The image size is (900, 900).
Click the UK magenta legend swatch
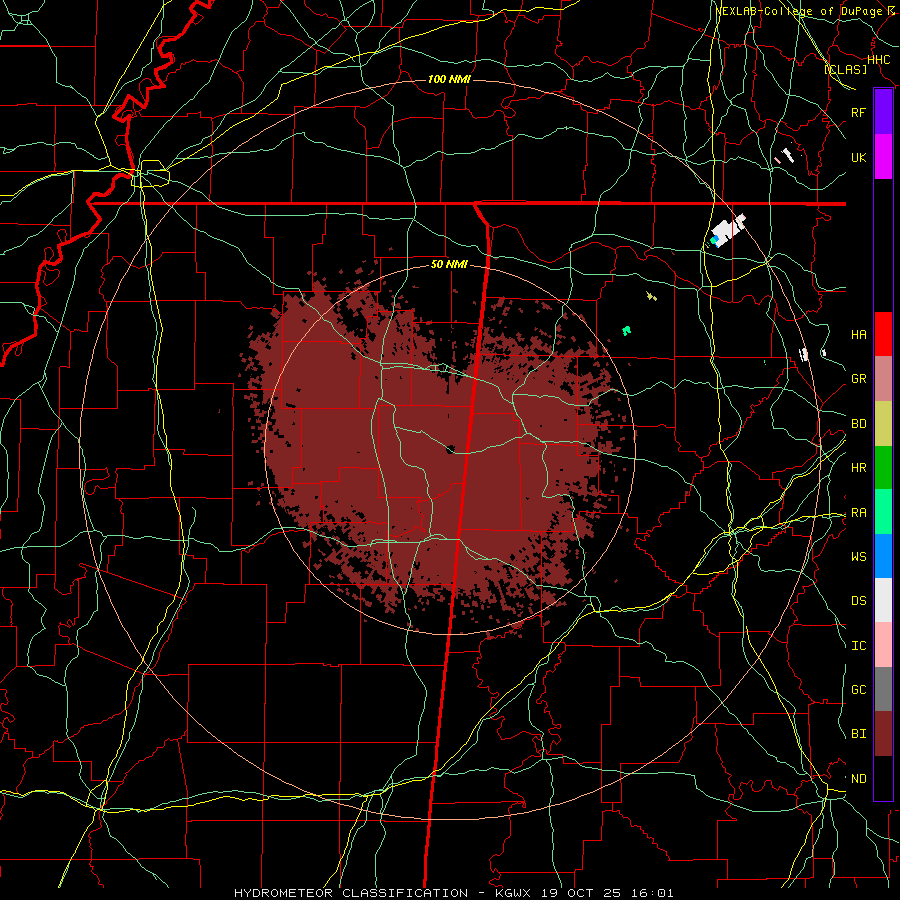click(883, 157)
